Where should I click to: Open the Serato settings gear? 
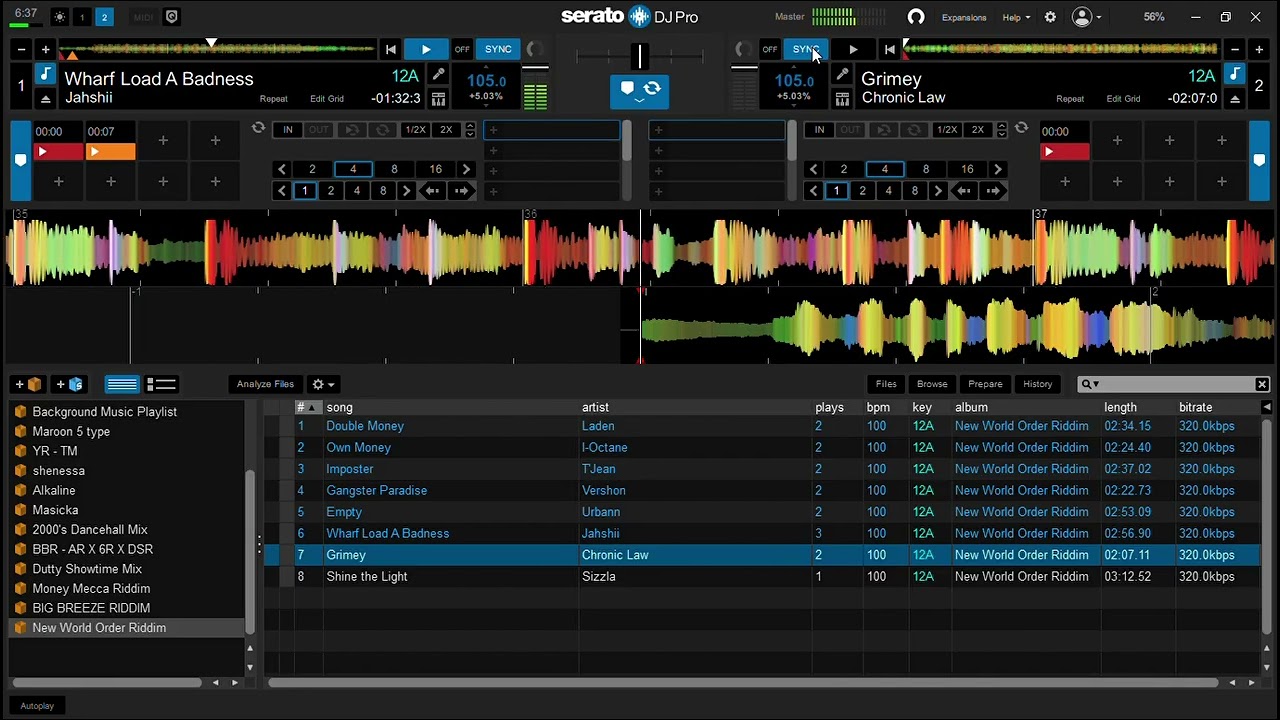point(1050,17)
